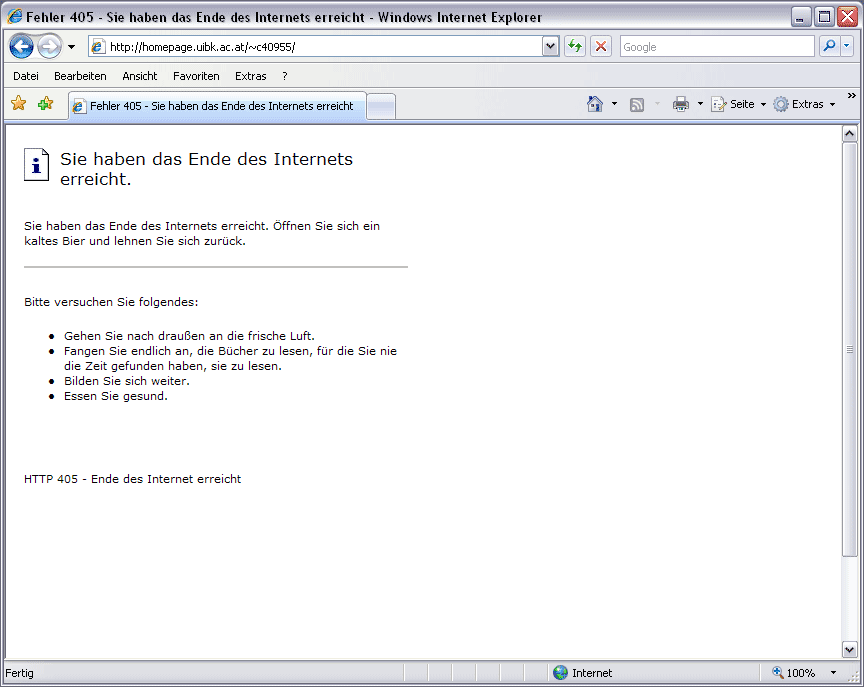Open the Extras toolbar gear menu
864x687 pixels.
pyautogui.click(x=804, y=104)
